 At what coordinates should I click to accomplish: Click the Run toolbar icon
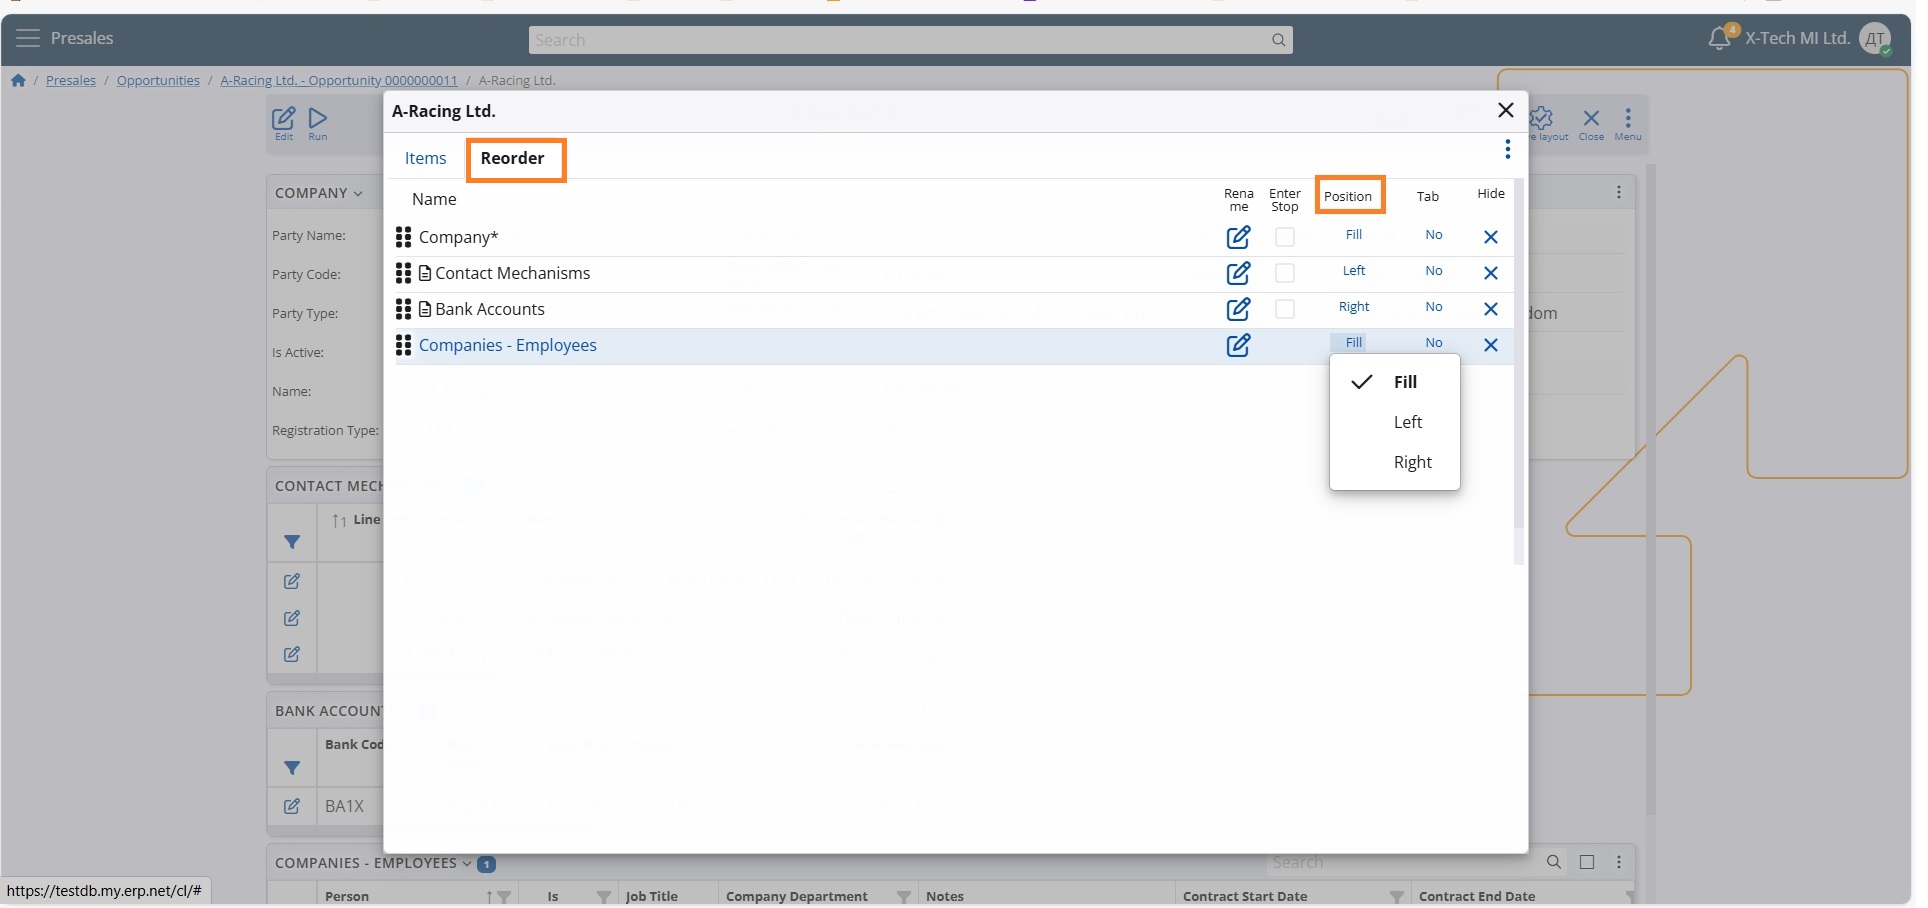click(318, 124)
